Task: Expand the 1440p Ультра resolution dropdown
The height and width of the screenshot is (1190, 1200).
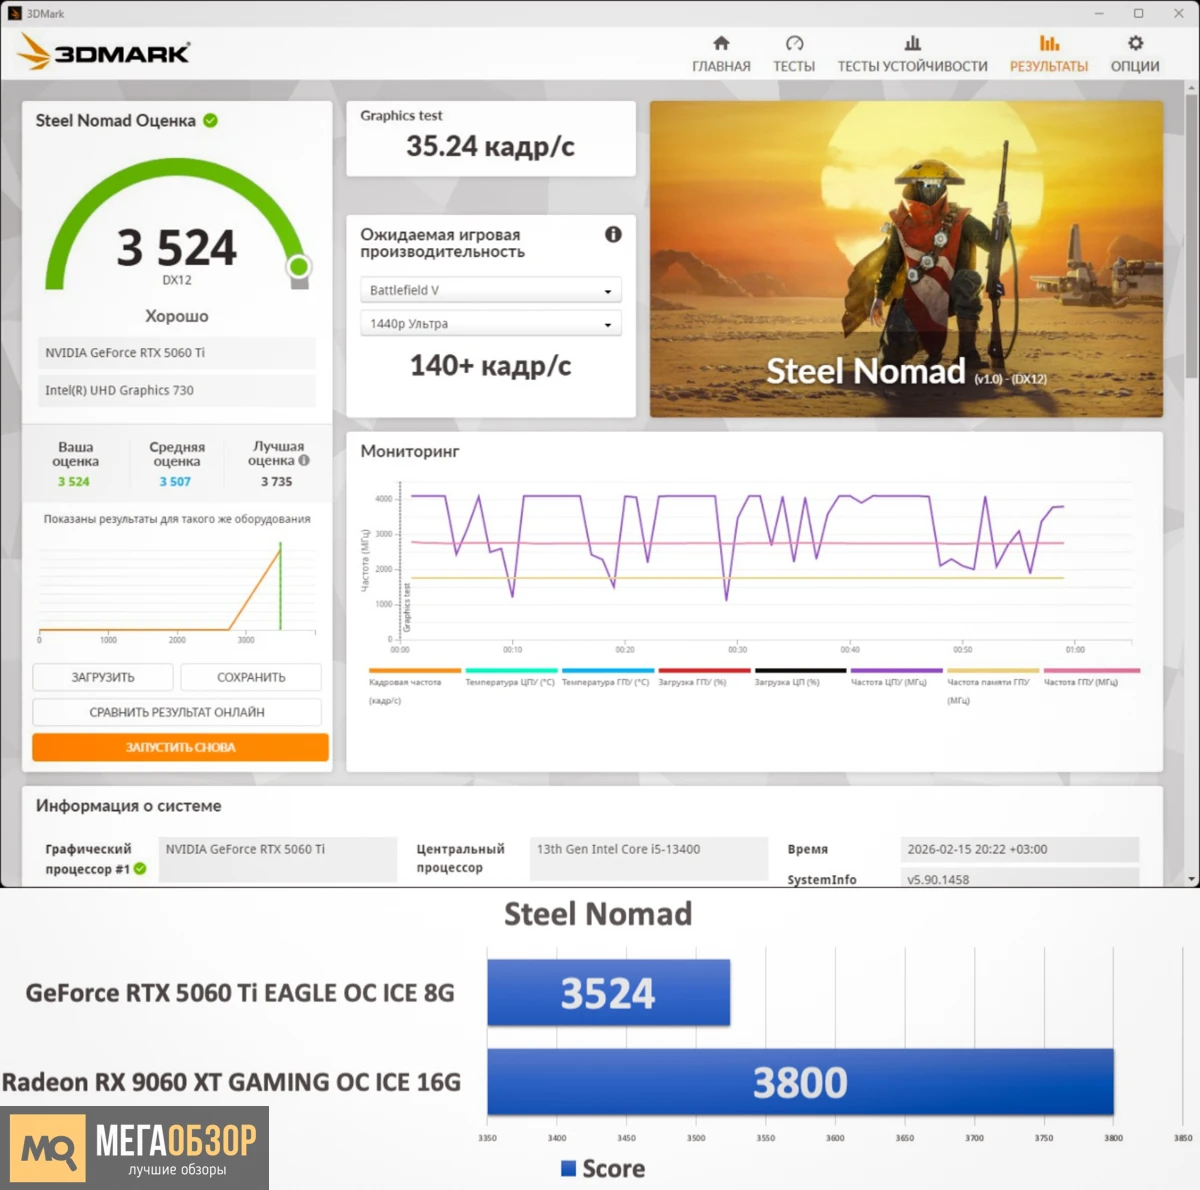Action: [x=490, y=324]
